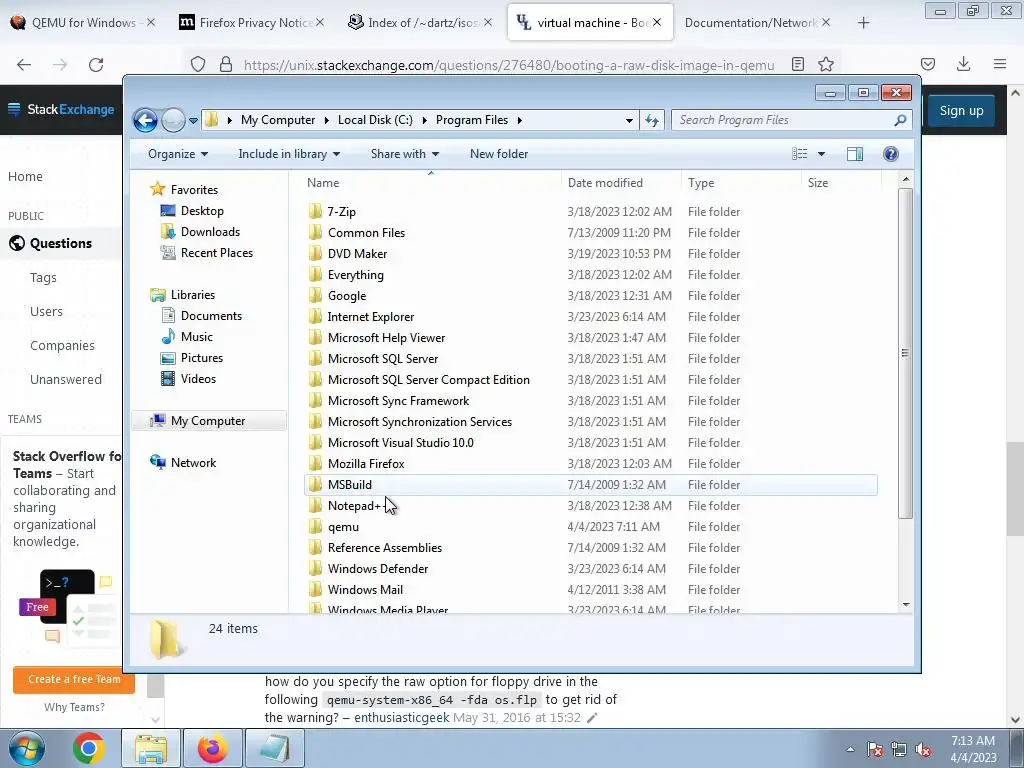The height and width of the screenshot is (768, 1024).
Task: Switch to Firefox Privacy Notice tab
Action: pyautogui.click(x=251, y=23)
